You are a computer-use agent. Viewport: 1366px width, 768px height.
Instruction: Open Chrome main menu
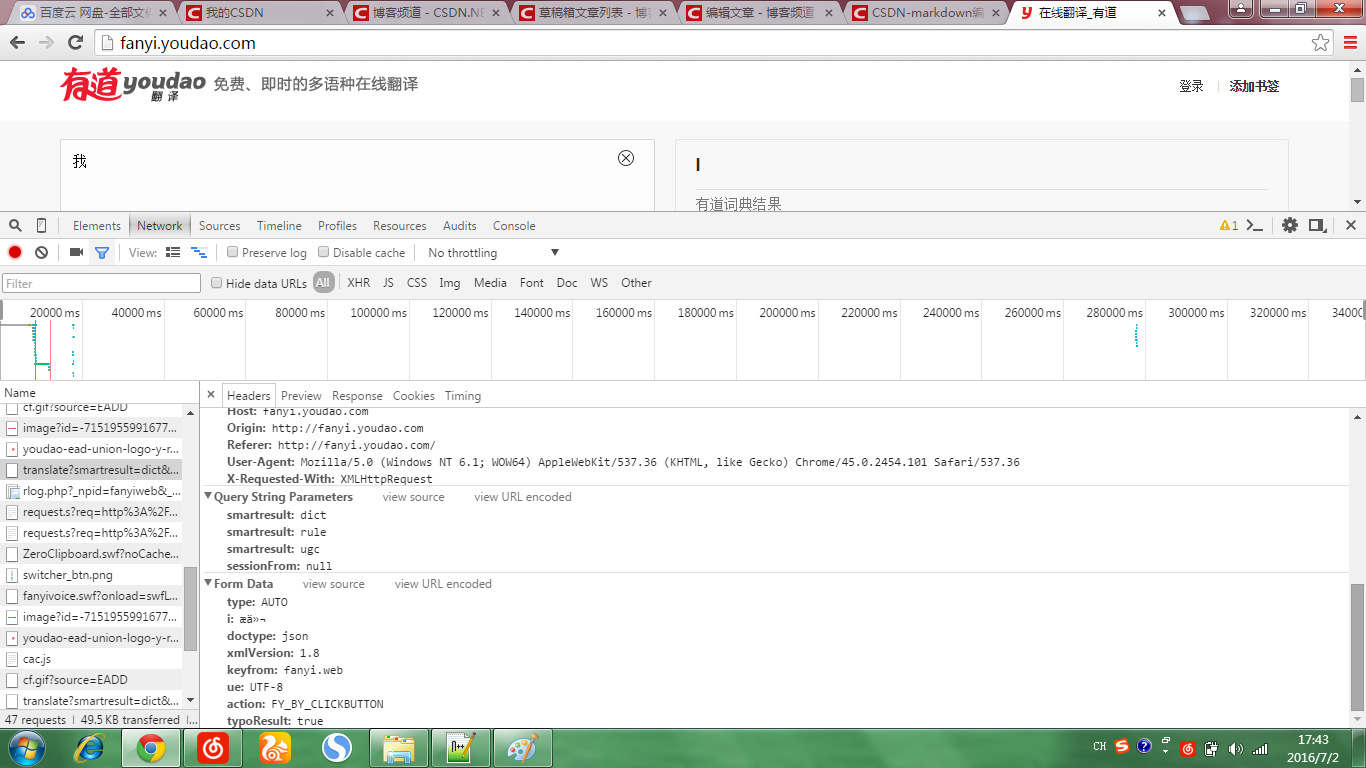click(1349, 43)
